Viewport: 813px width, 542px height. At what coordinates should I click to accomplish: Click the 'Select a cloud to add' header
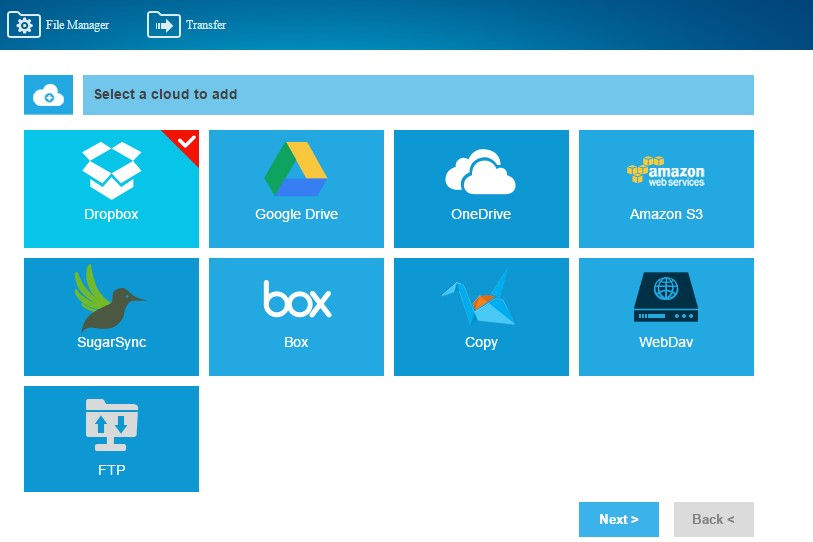pos(418,95)
